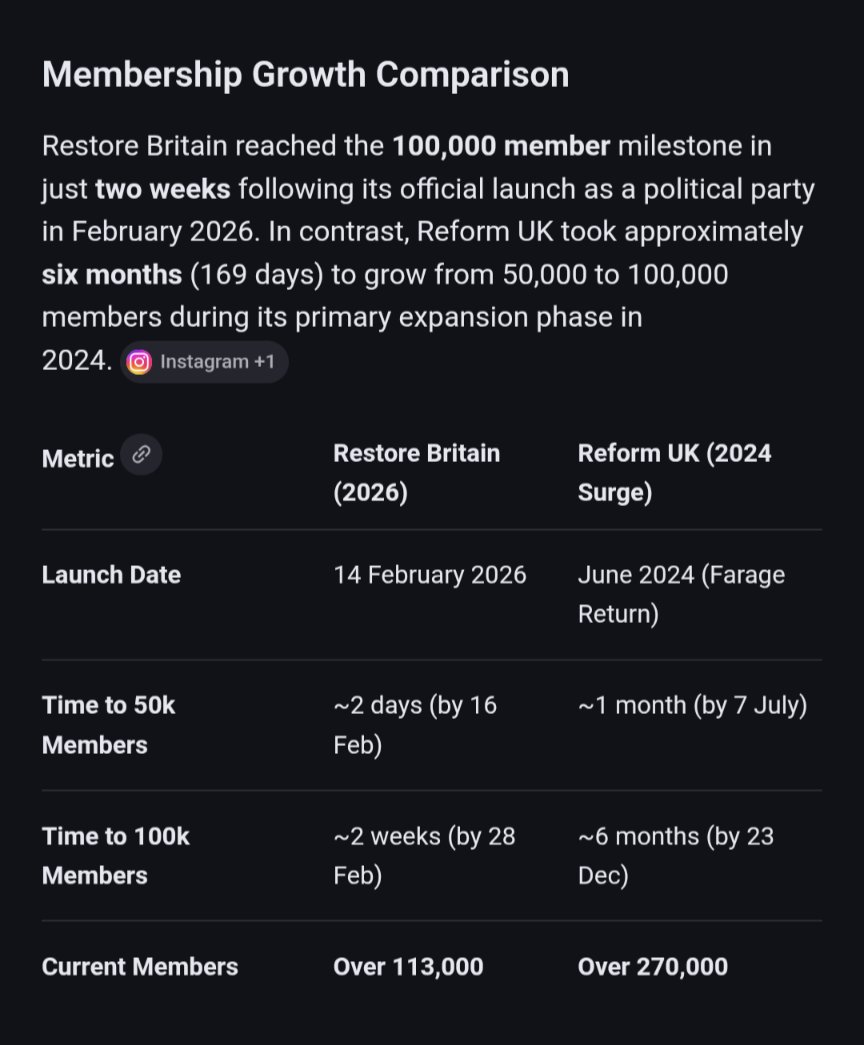Screen dimensions: 864x1045
Task: Click the 'June 2024 (Farage Return)' cell
Action: 680,594
